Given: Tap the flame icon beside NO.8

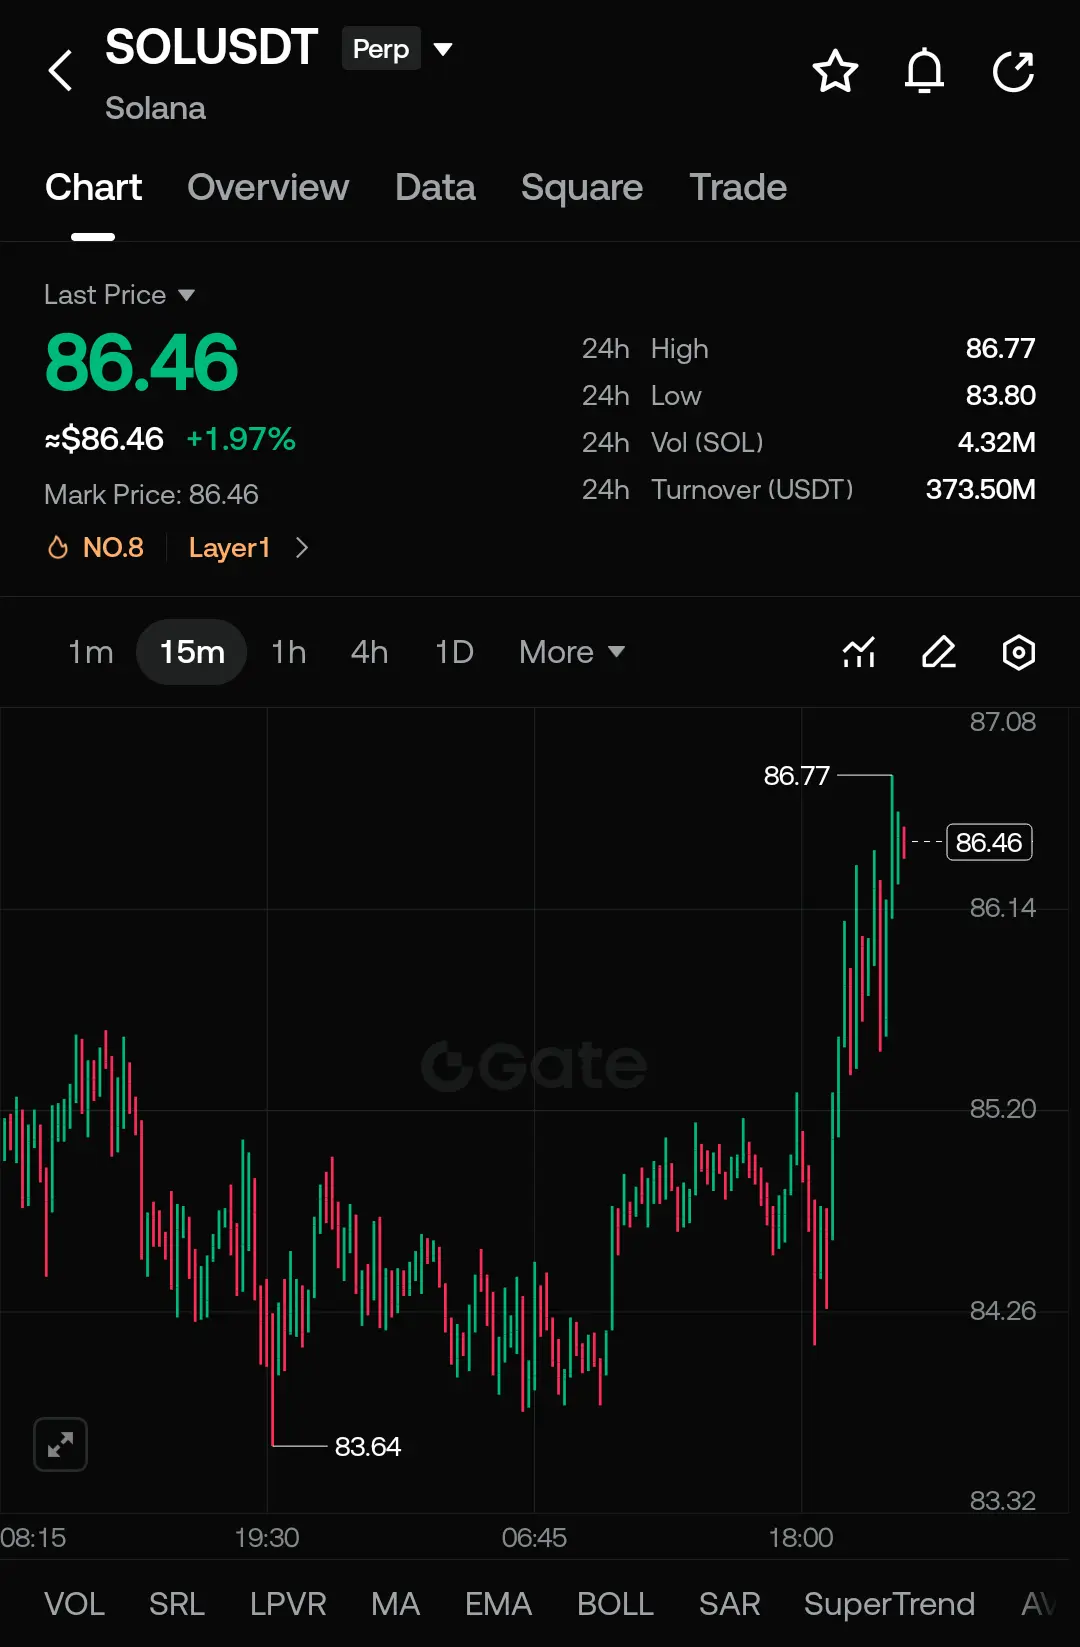Looking at the screenshot, I should tap(58, 547).
